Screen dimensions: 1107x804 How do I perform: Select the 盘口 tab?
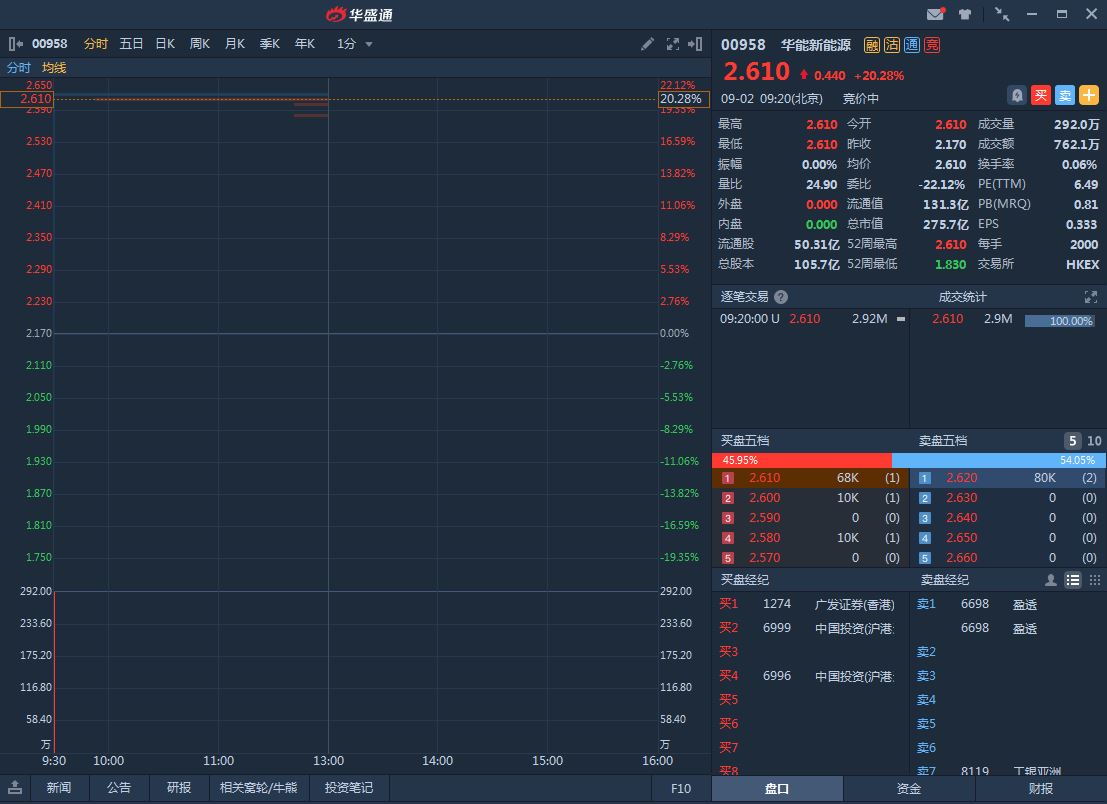(777, 788)
